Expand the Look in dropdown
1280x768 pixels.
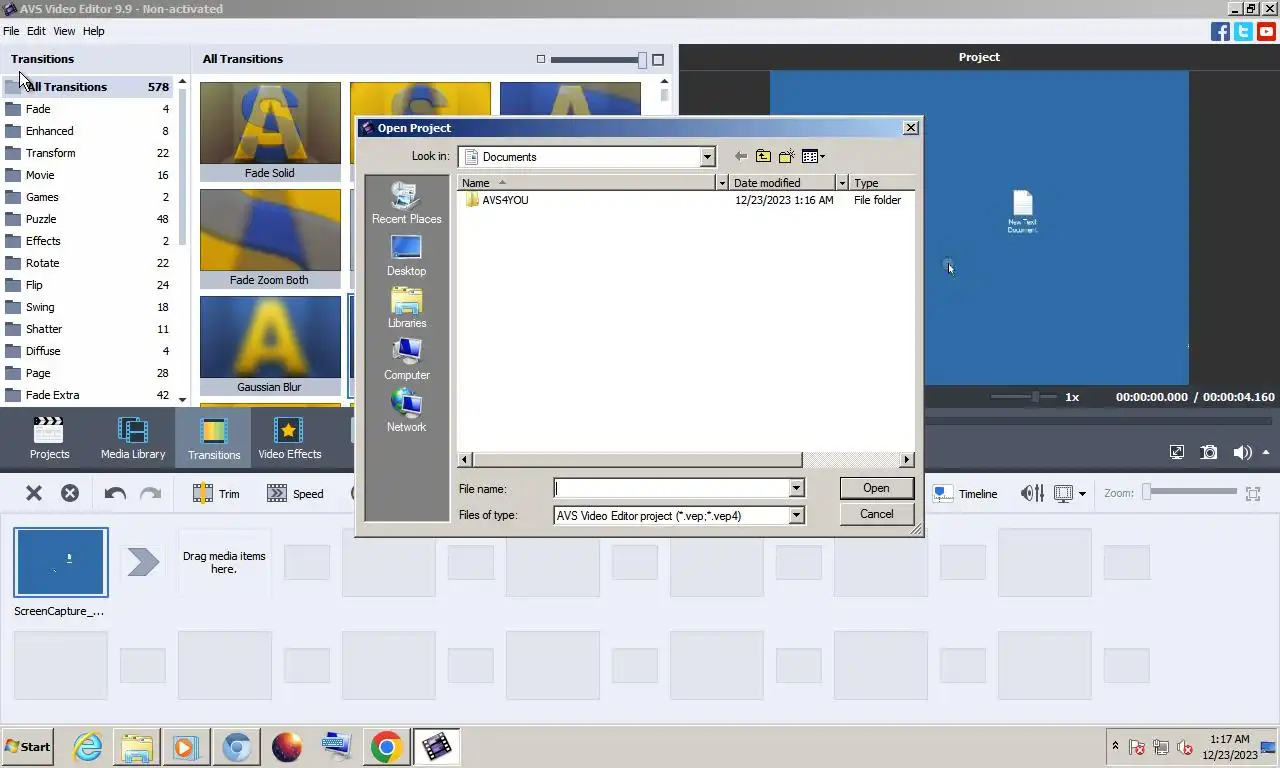coord(707,157)
